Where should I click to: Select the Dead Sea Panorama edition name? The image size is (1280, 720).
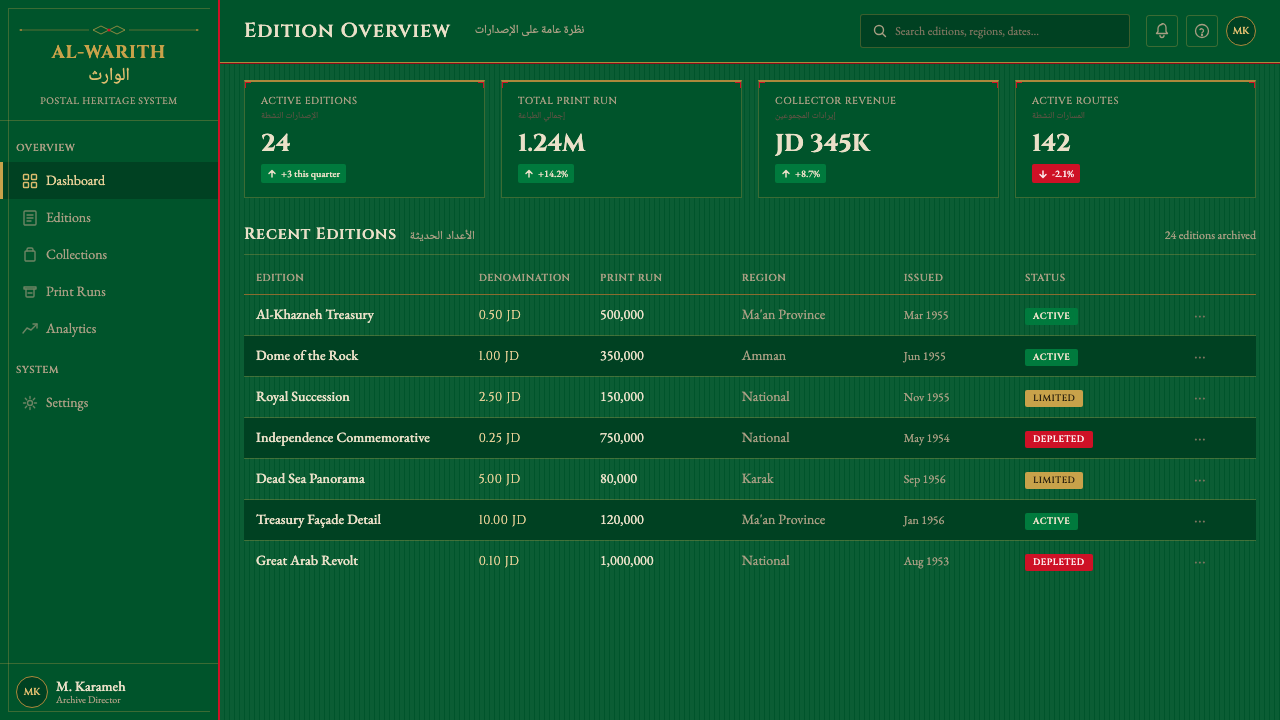click(x=310, y=479)
